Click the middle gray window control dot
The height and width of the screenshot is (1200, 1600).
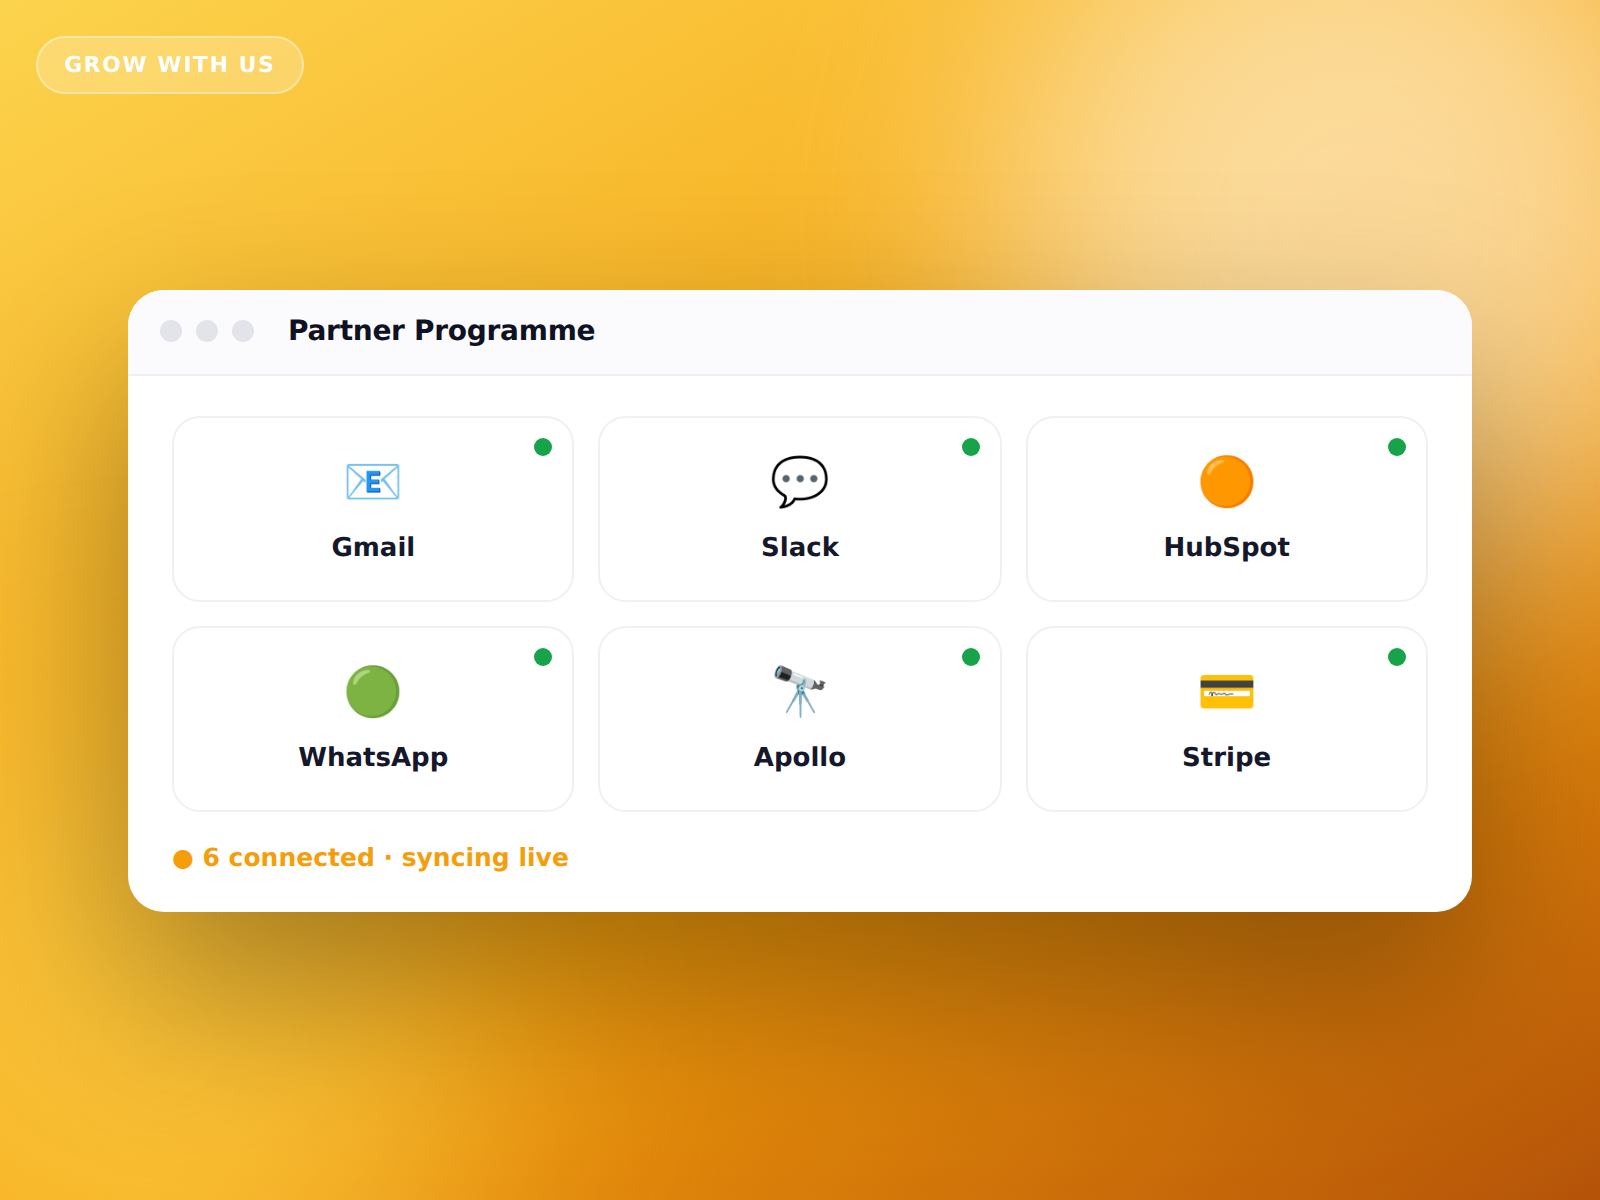point(207,331)
